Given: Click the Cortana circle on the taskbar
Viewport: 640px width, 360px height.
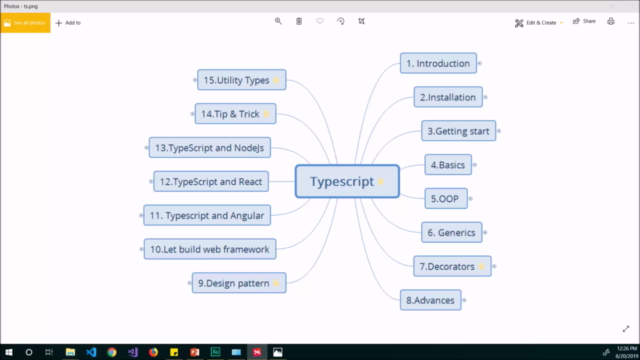Looking at the screenshot, I should 29,352.
